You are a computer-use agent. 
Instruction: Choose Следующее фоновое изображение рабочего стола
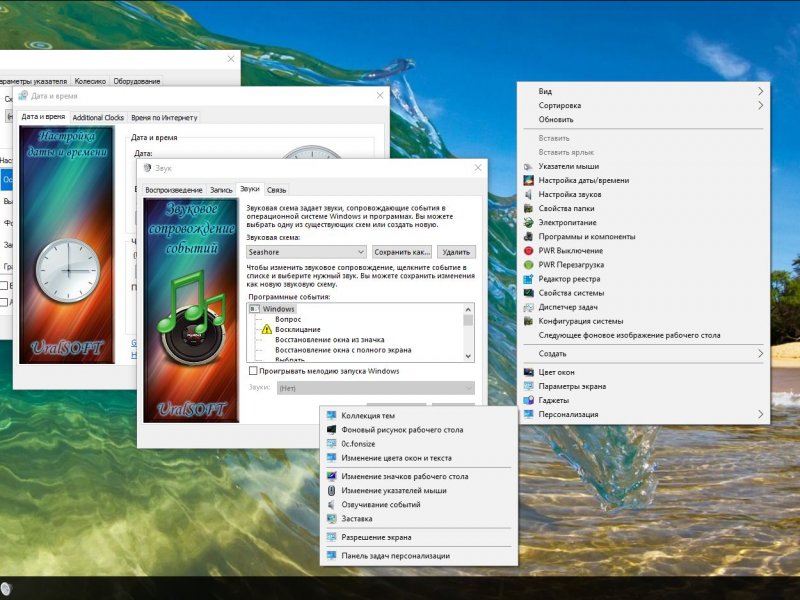[x=630, y=335]
